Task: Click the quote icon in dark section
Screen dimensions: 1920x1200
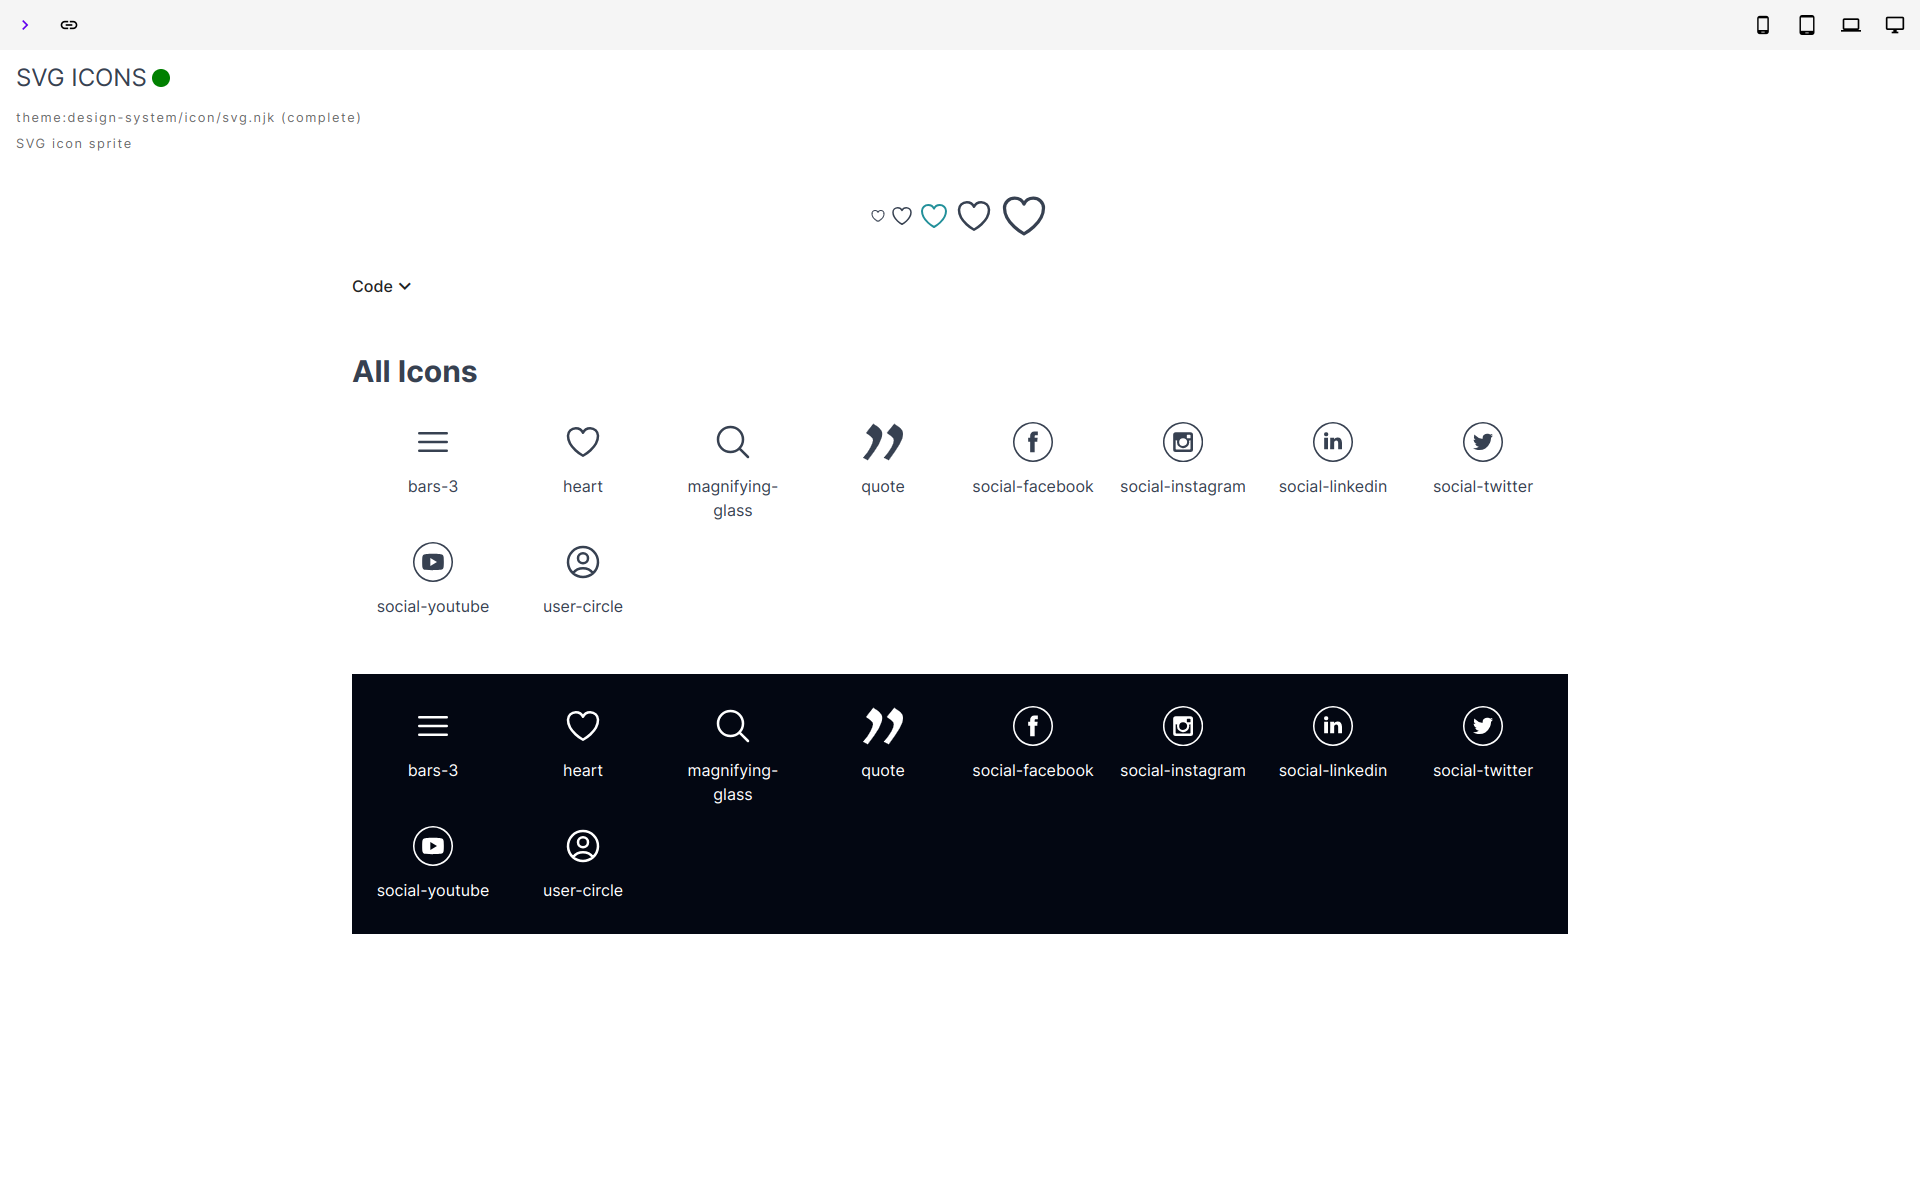Action: point(882,726)
